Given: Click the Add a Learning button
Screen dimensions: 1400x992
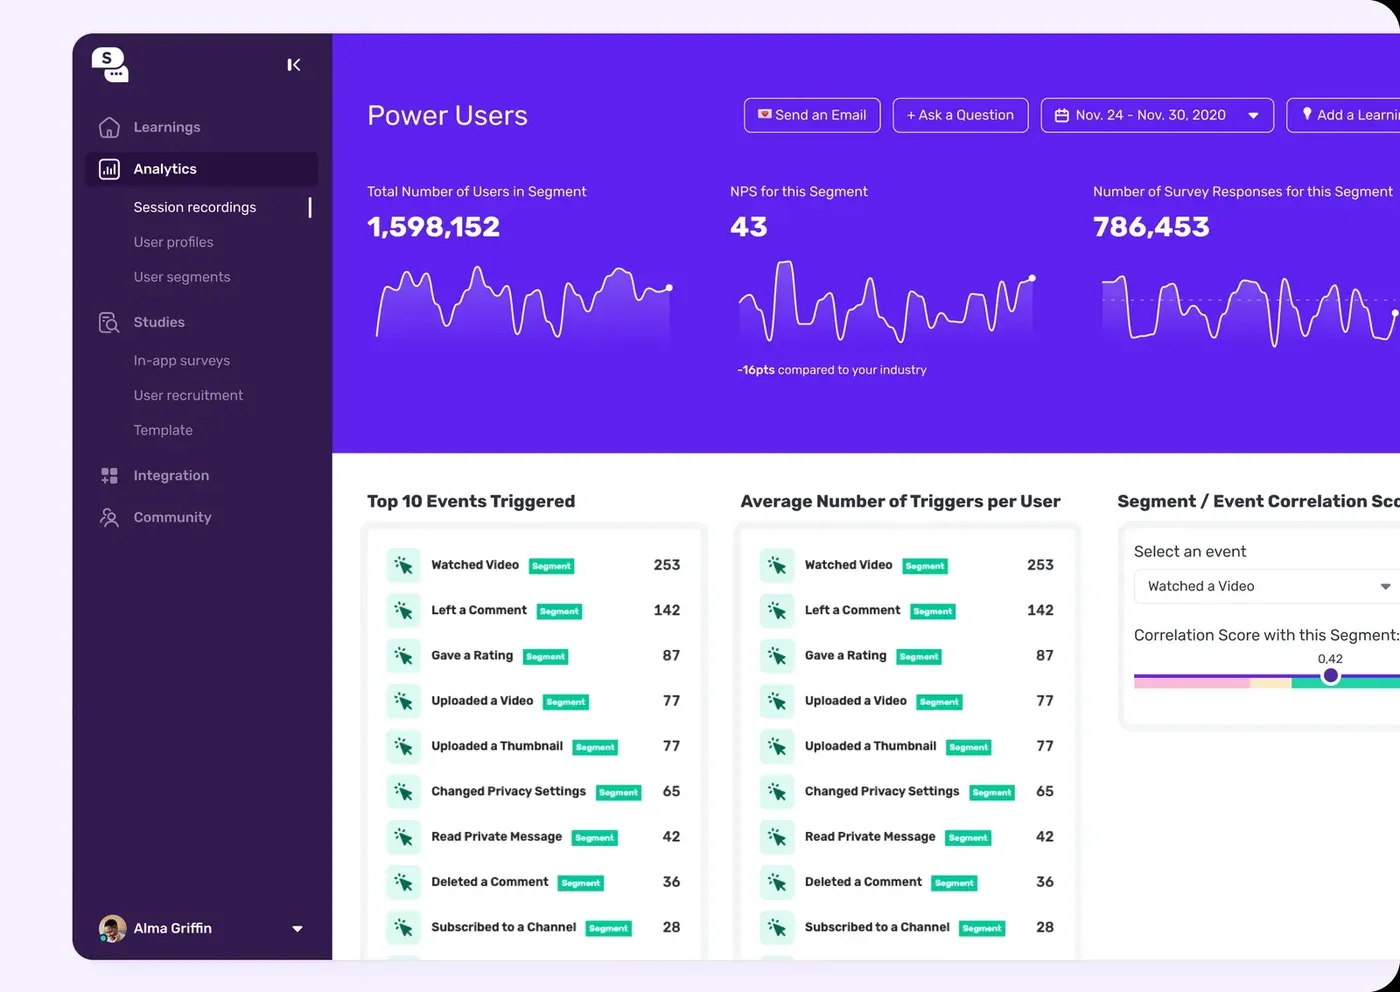Looking at the screenshot, I should tap(1343, 115).
